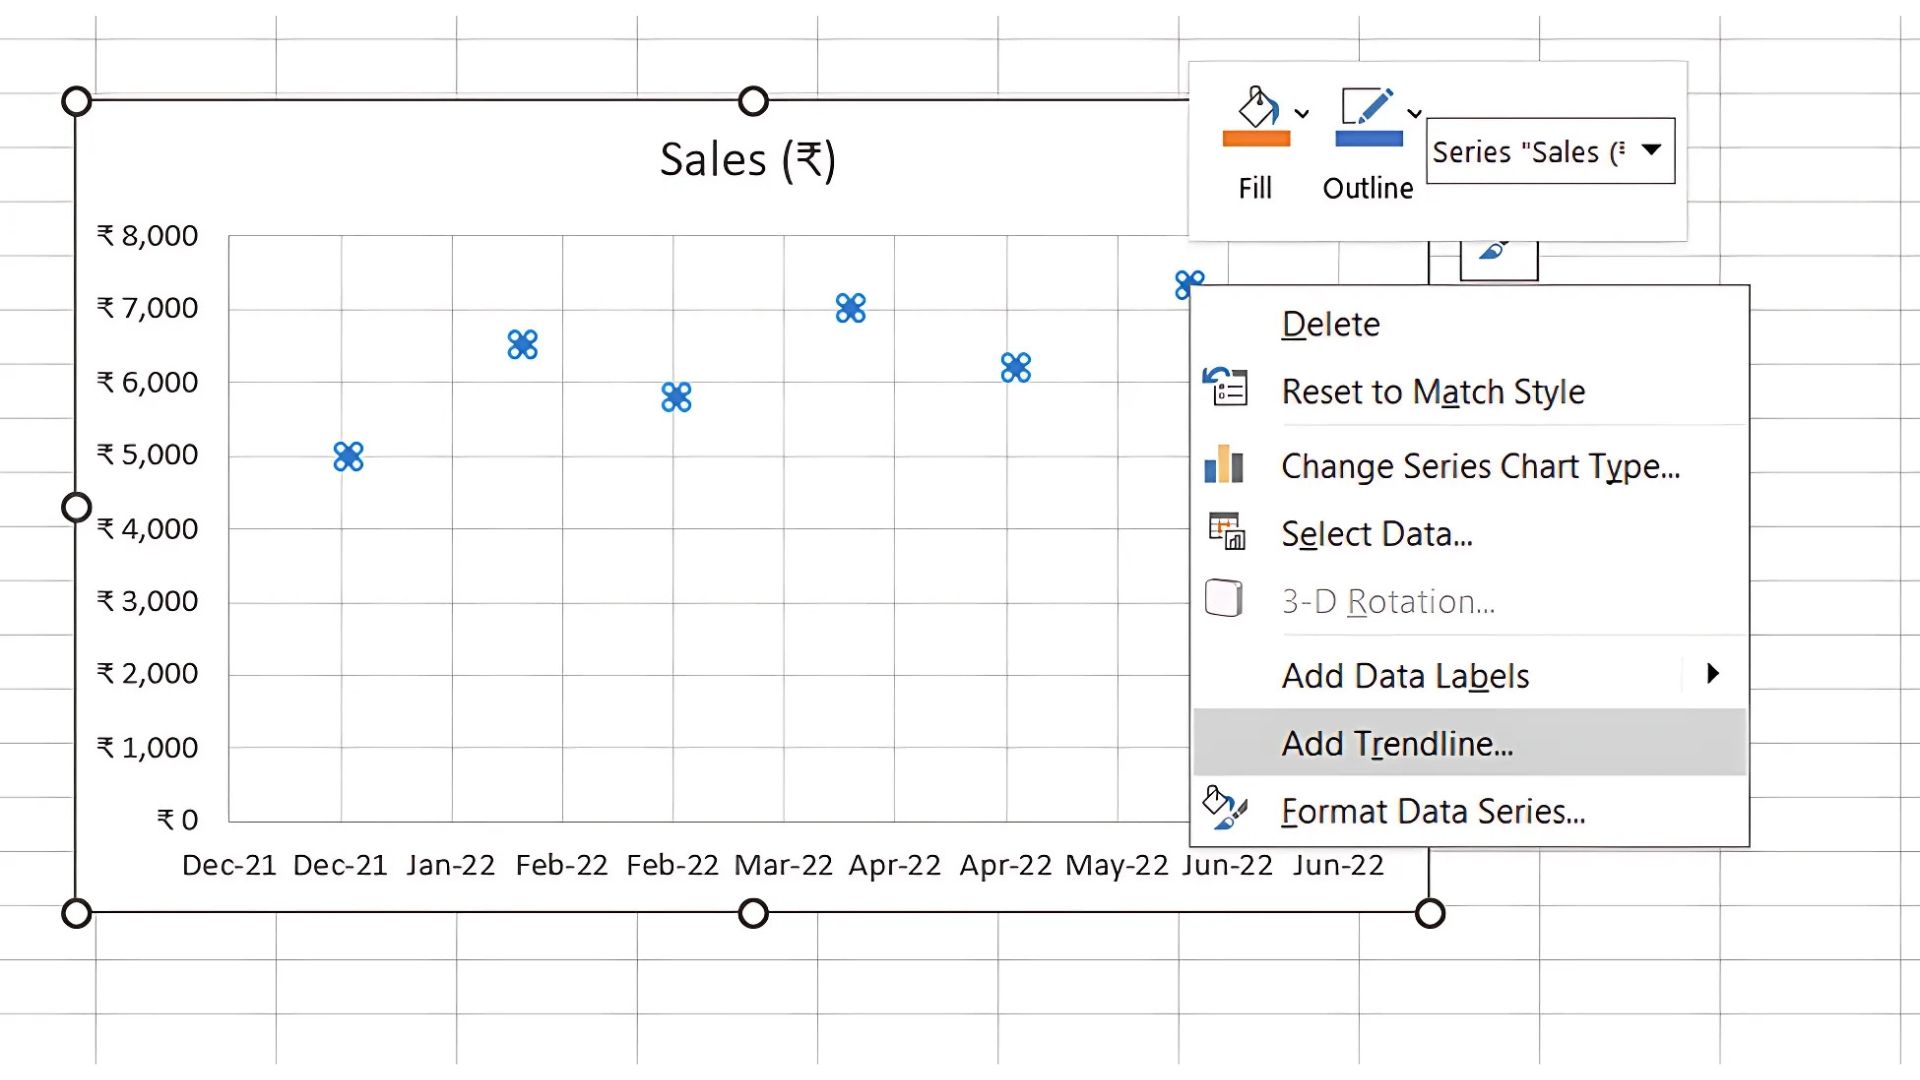The height and width of the screenshot is (1080, 1920).
Task: Click the 3-D Rotation cube icon
Action: point(1224,599)
